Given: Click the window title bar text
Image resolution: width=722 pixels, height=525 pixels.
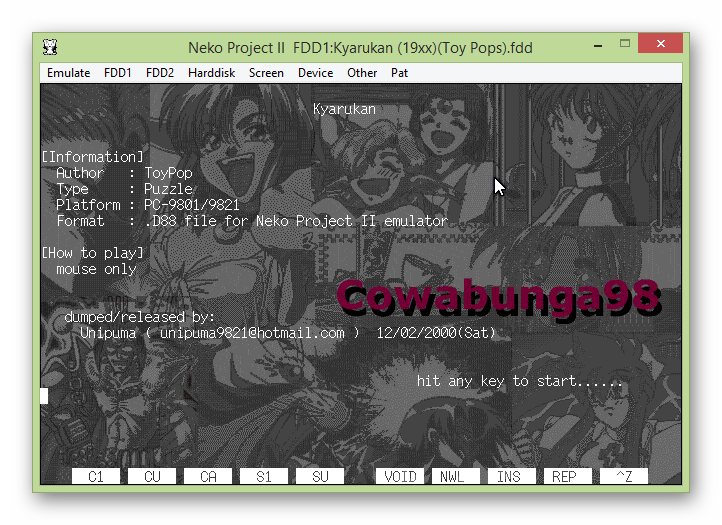Looking at the screenshot, I should coord(360,47).
